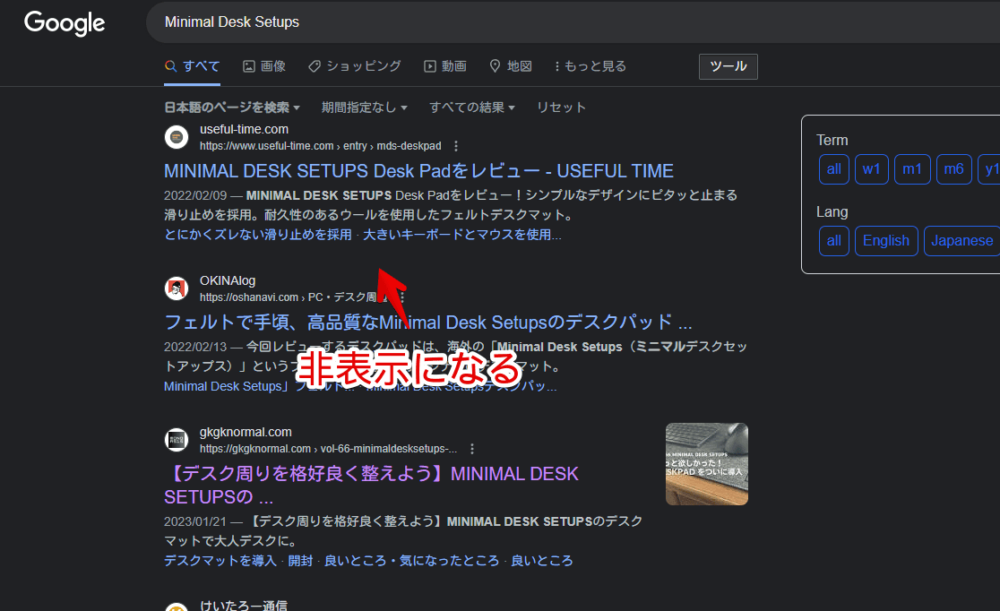Click the tag icon in the ショッピング tab
Image resolution: width=1000 pixels, height=611 pixels.
coord(314,66)
